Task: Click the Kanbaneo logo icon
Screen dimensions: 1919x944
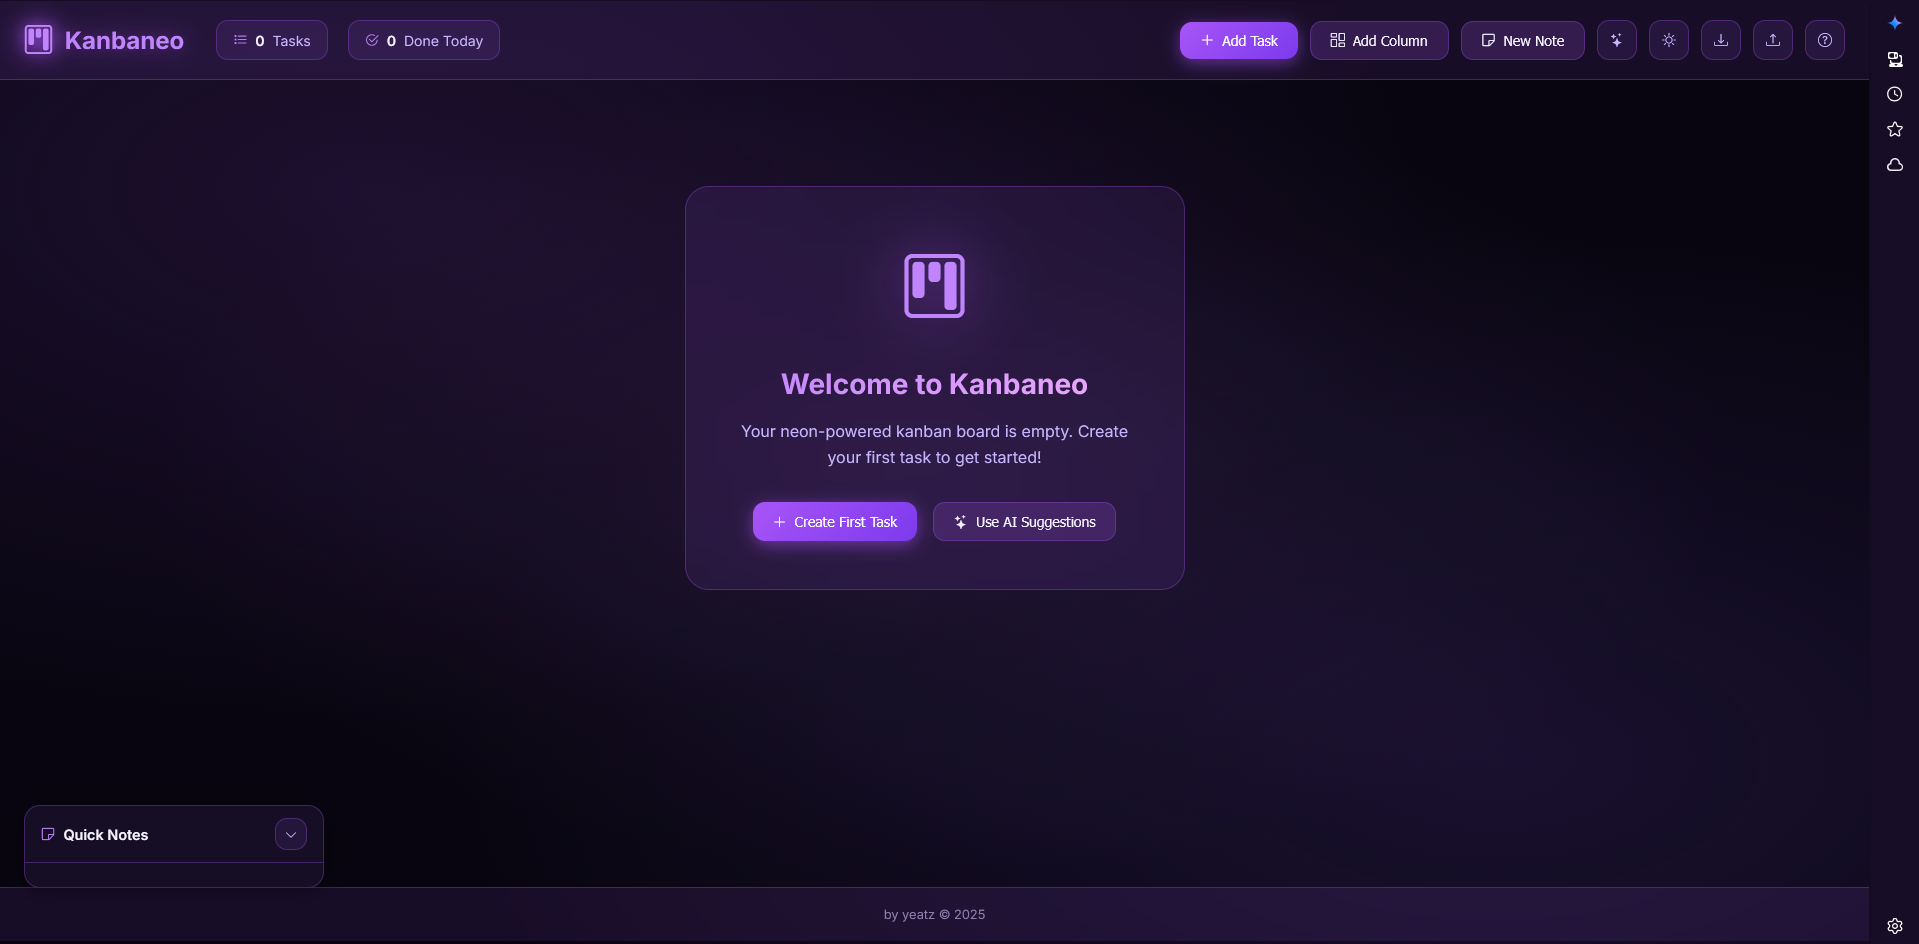Action: [37, 39]
